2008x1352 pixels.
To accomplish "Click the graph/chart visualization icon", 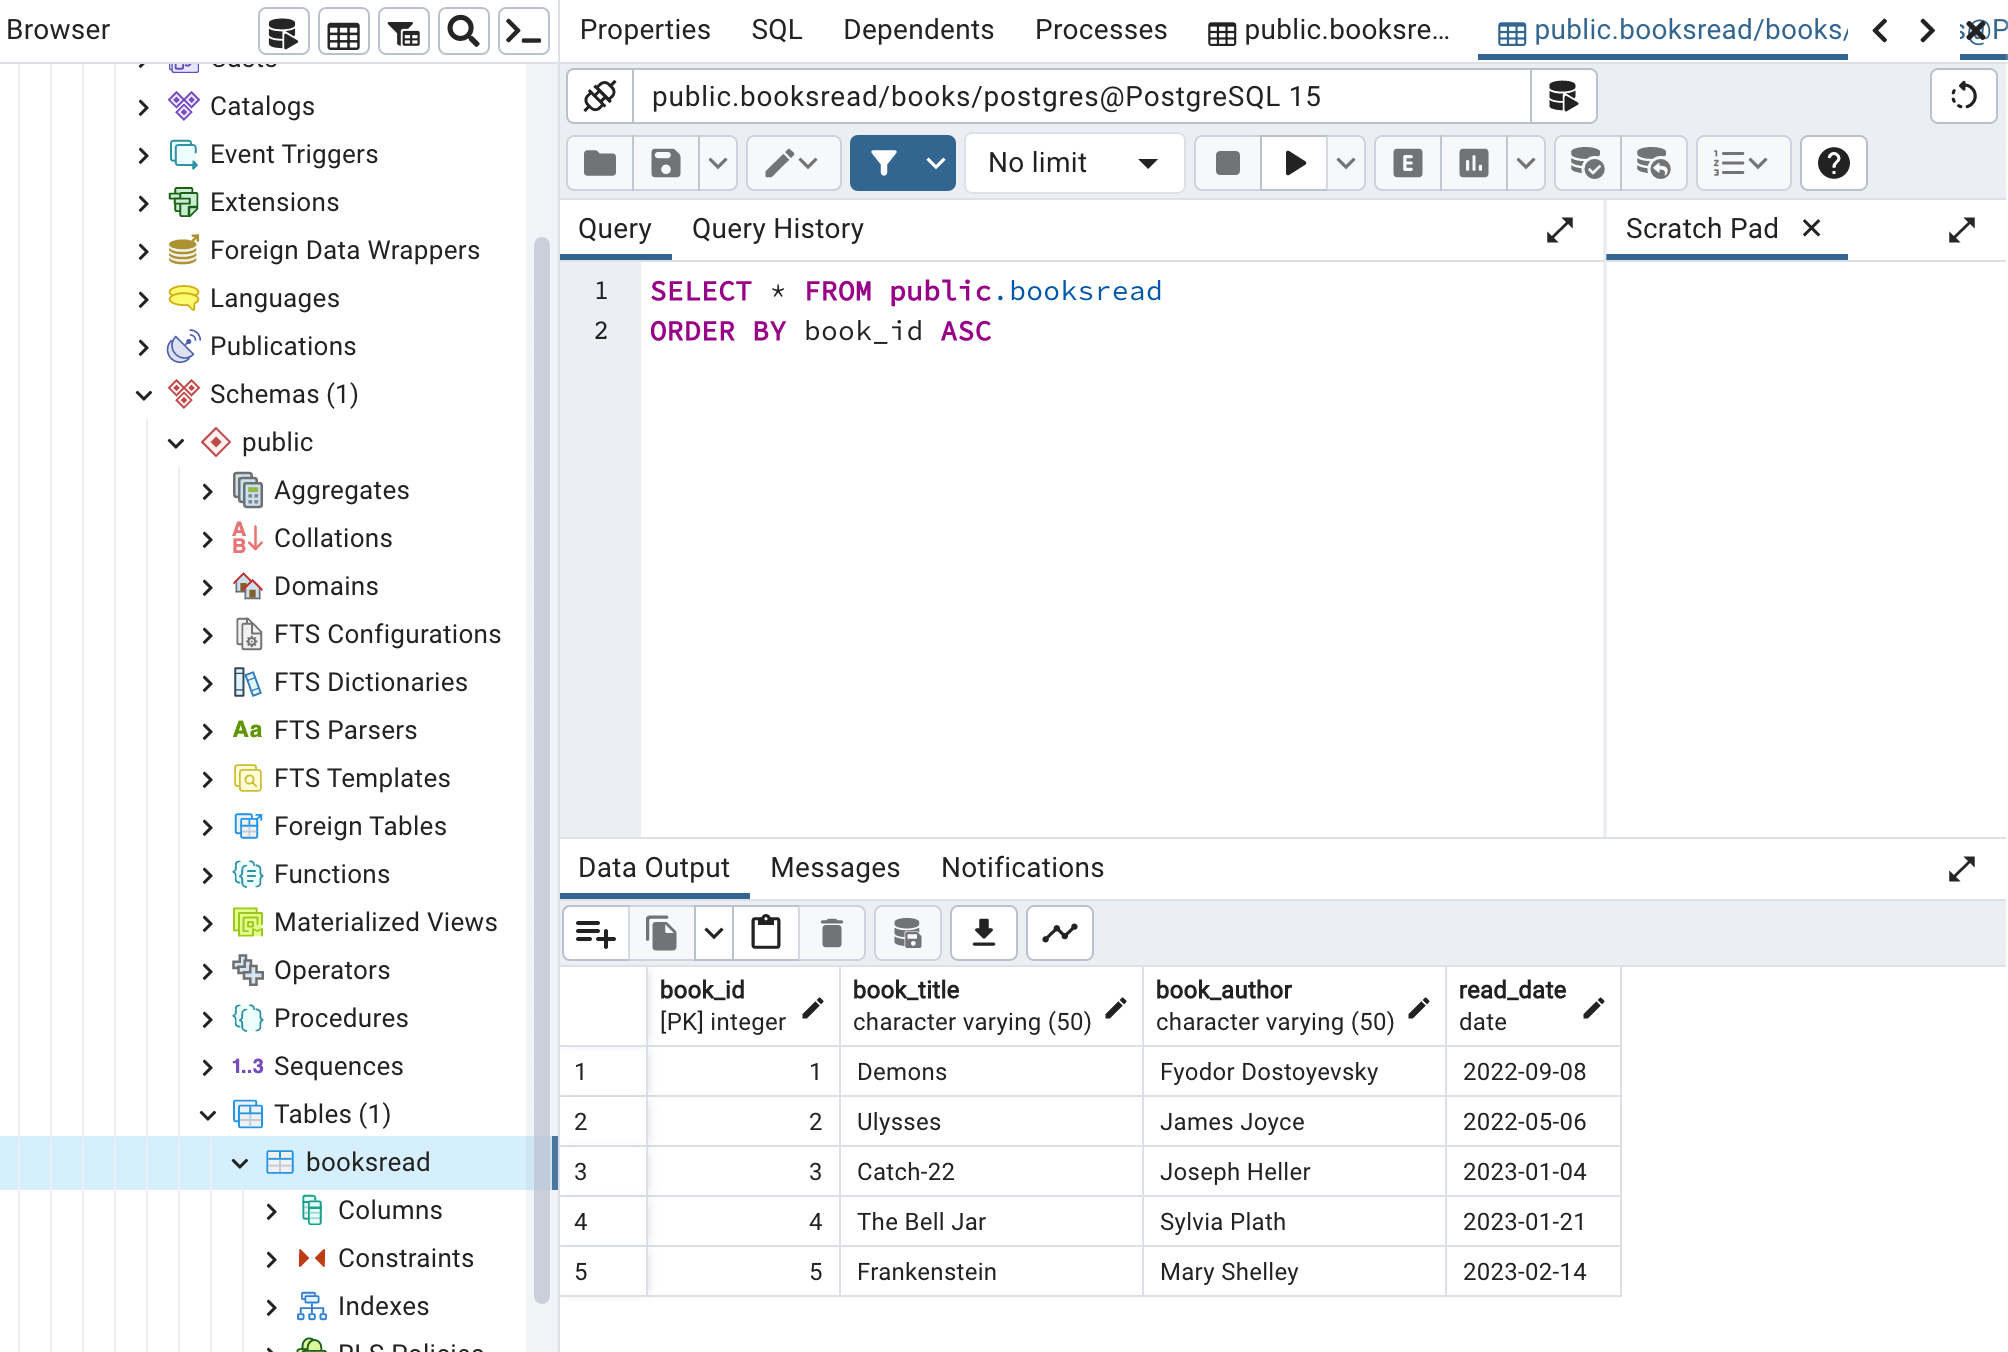I will (x=1061, y=933).
